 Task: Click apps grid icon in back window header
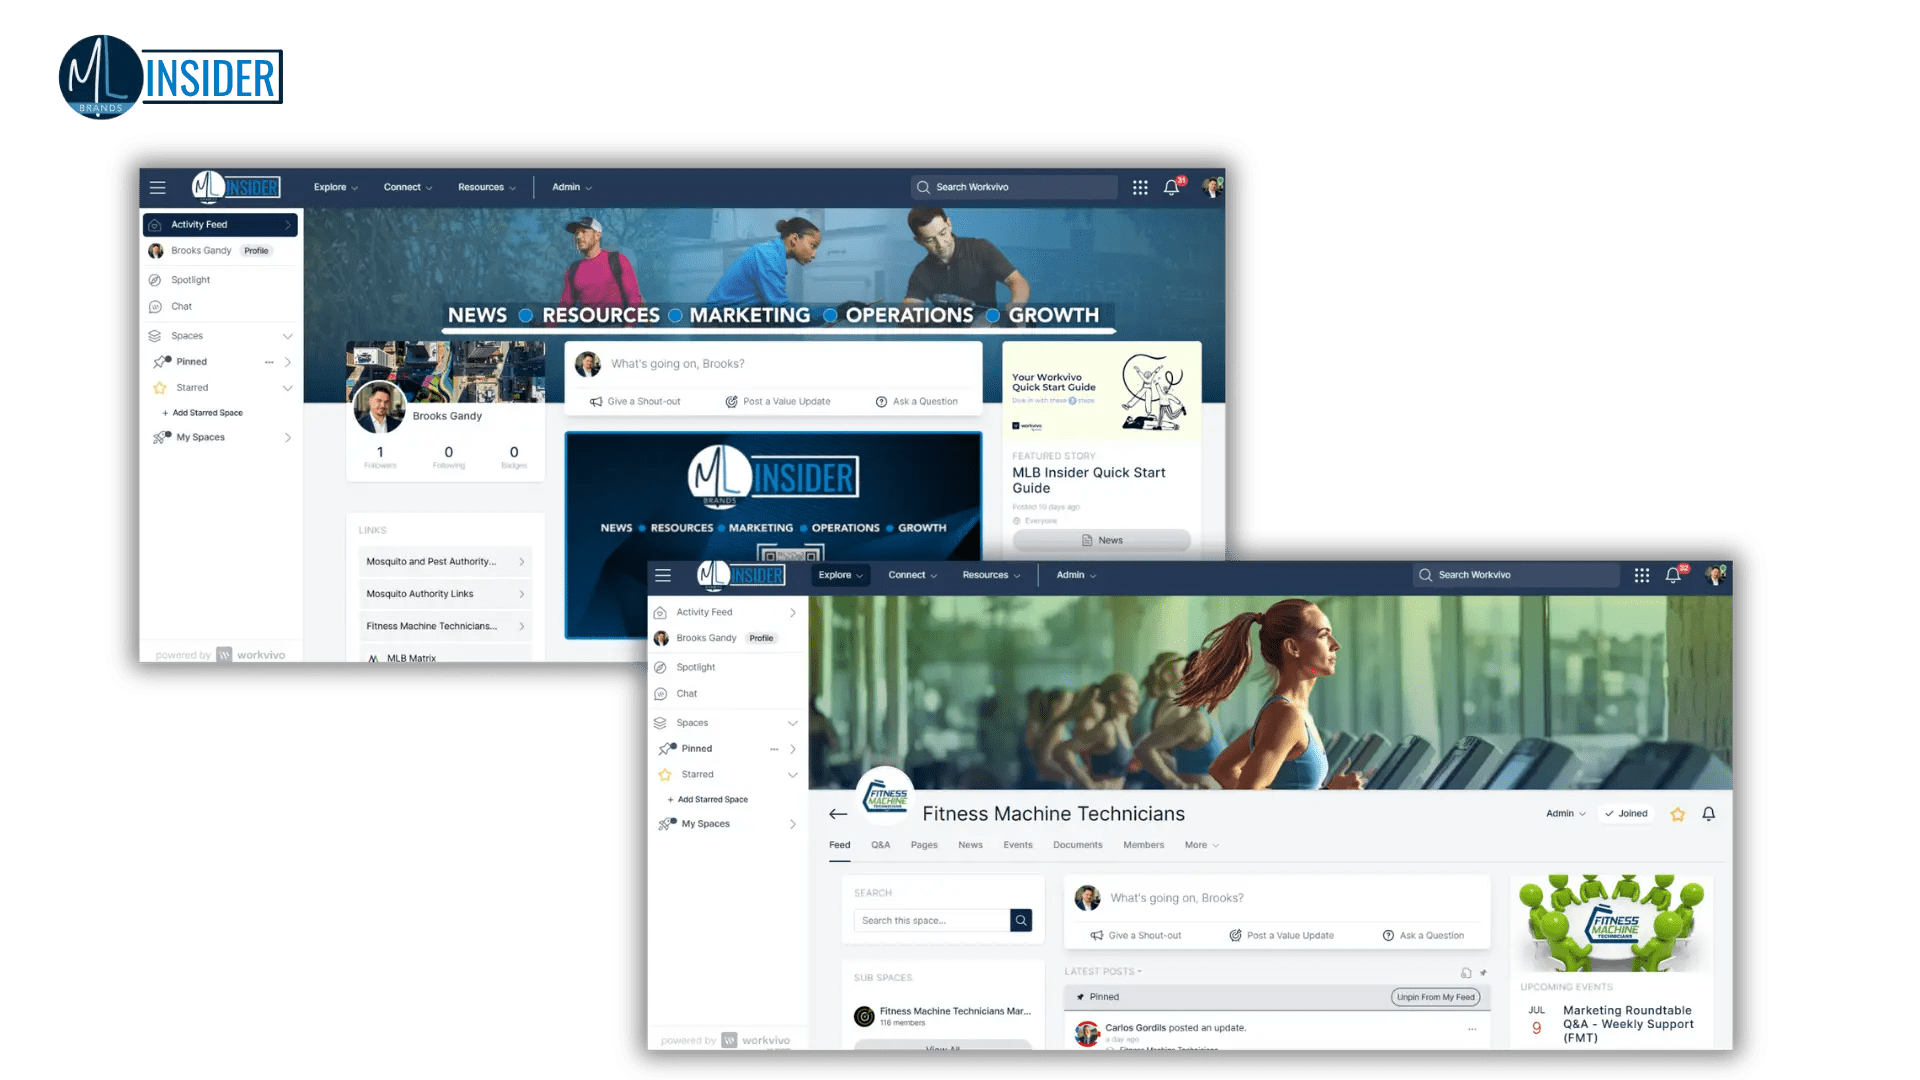coord(1140,187)
